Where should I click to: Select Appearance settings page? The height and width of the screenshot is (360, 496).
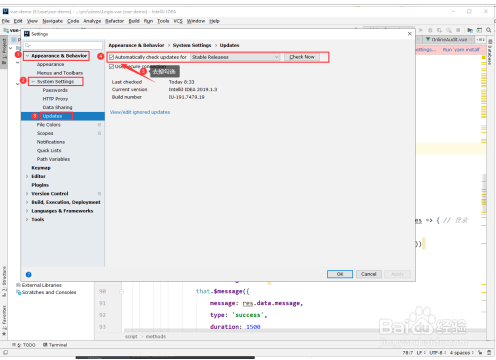pyautogui.click(x=50, y=64)
